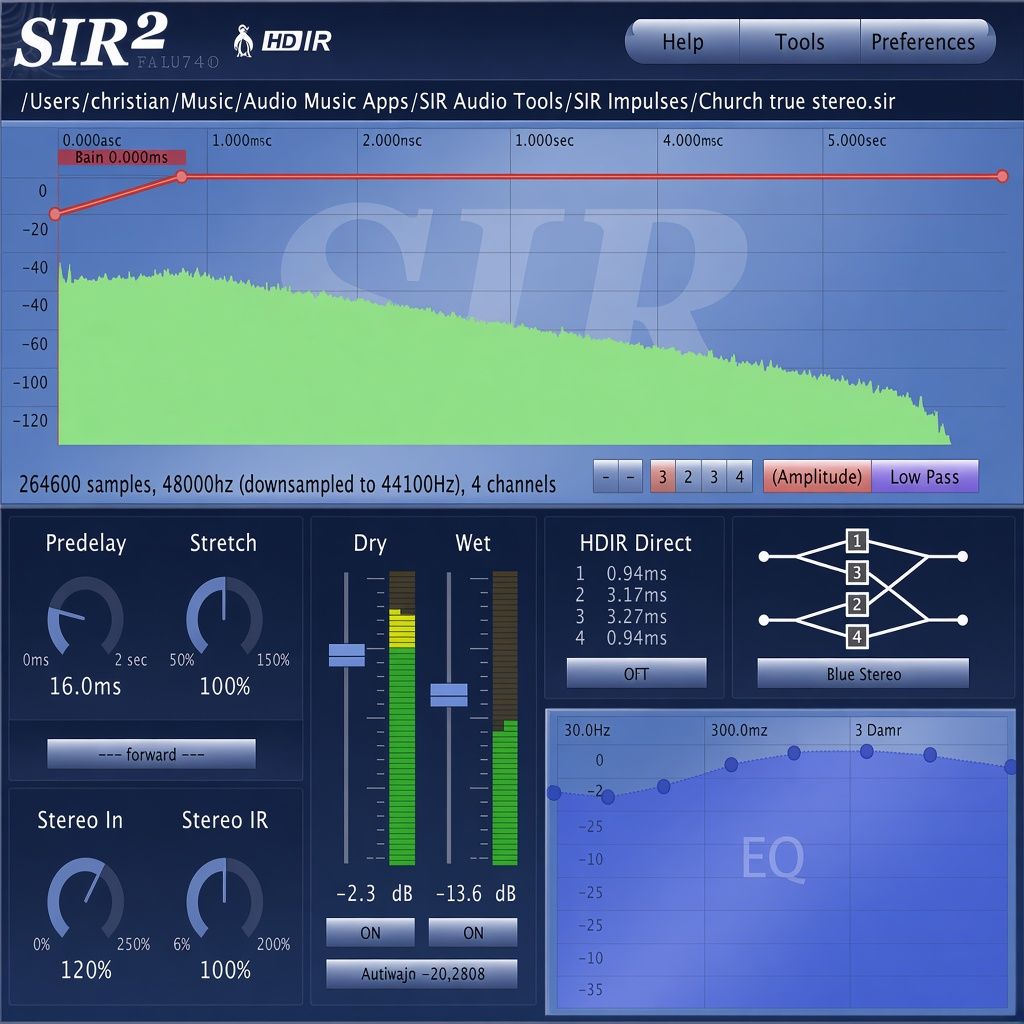Click the Stereo In value 120%

pos(86,970)
